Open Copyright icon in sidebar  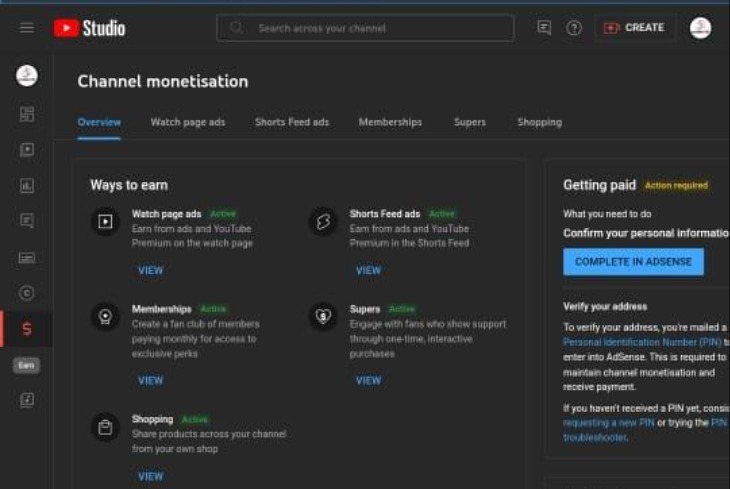tap(27, 293)
